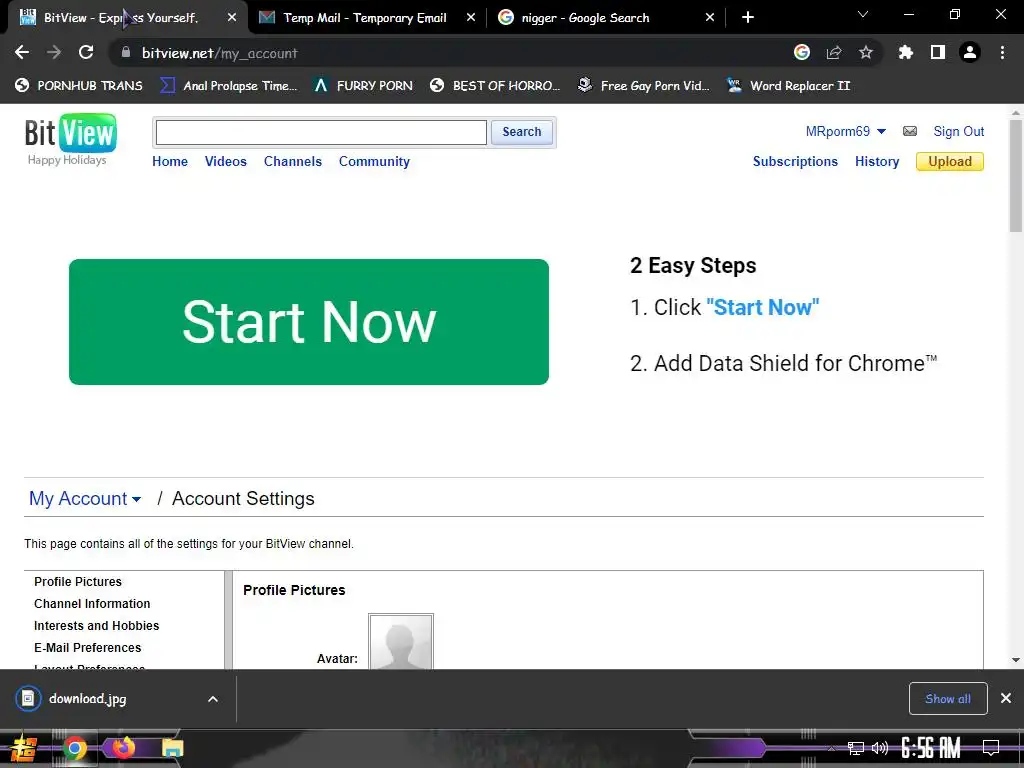Click the Google icon in address bar
Viewport: 1024px width, 768px height.
[802, 53]
